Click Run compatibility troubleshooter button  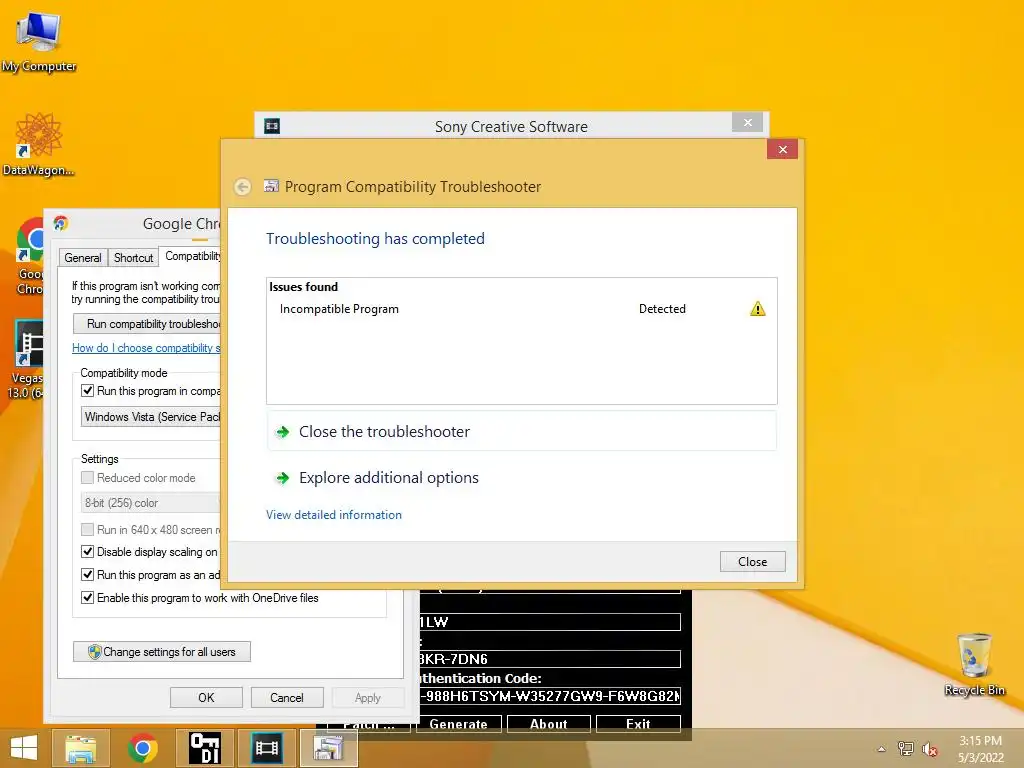(x=147, y=324)
